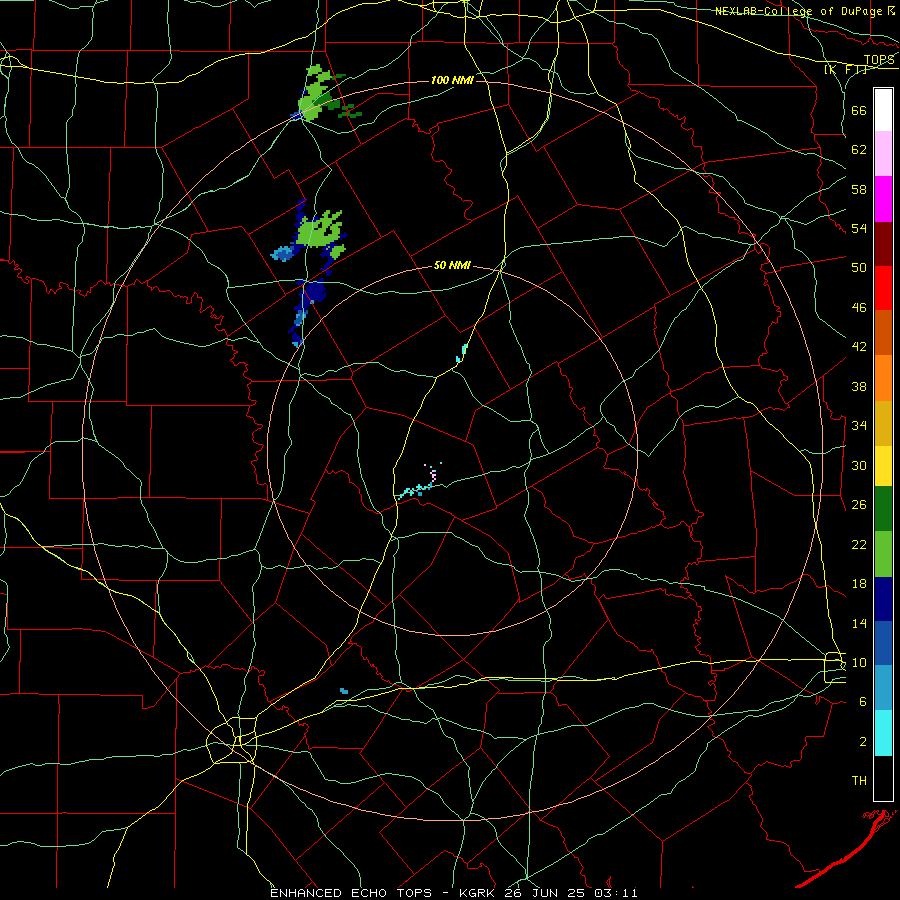
Task: Click the "42" legend value
Action: (x=859, y=347)
